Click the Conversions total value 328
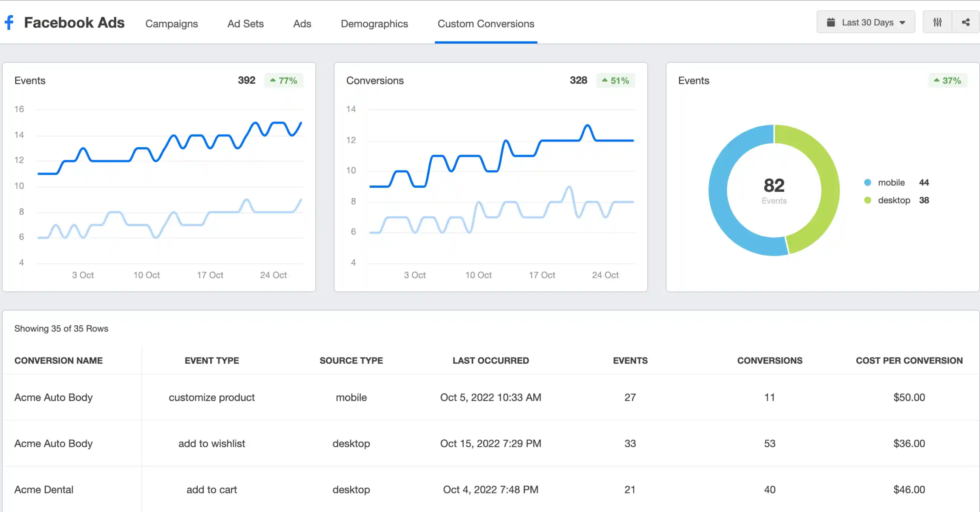980x512 pixels. coord(578,81)
